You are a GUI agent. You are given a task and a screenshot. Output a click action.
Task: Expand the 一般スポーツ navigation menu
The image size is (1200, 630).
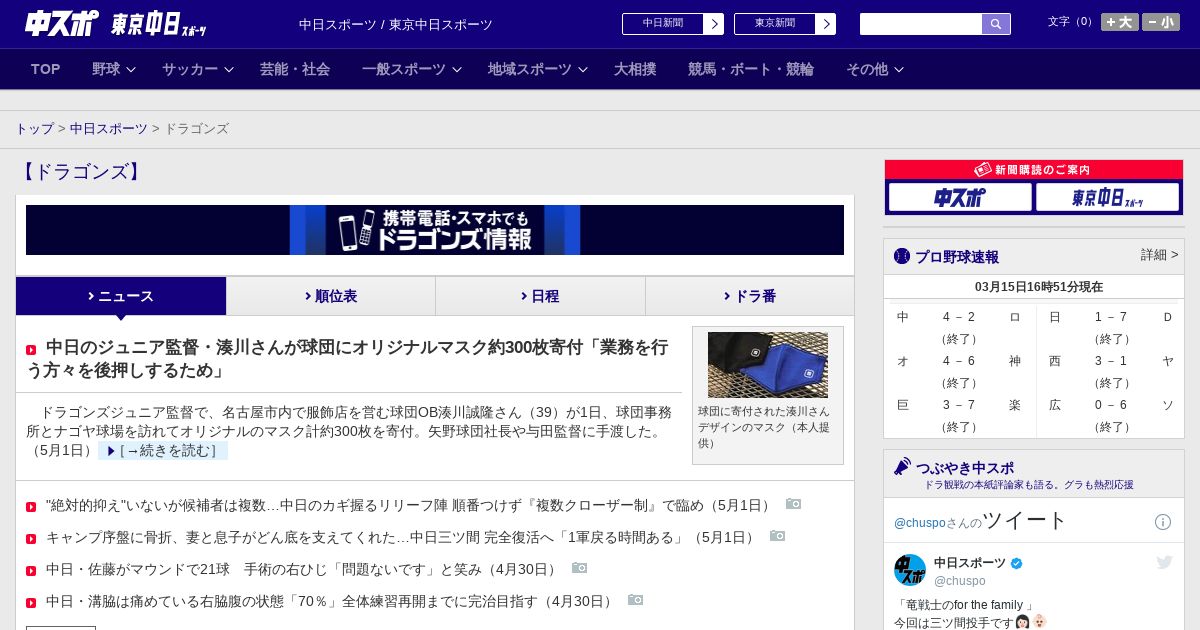412,69
